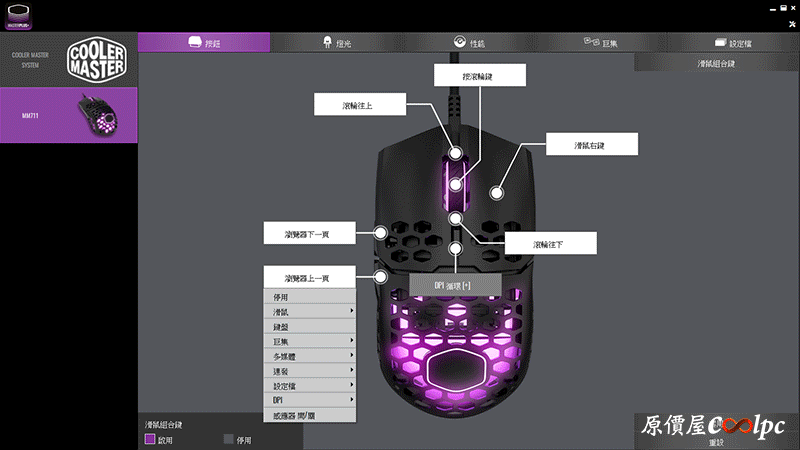This screenshot has height=450, width=800.
Task: Enable mouse combo keys with 啟用 option
Action: [151, 438]
